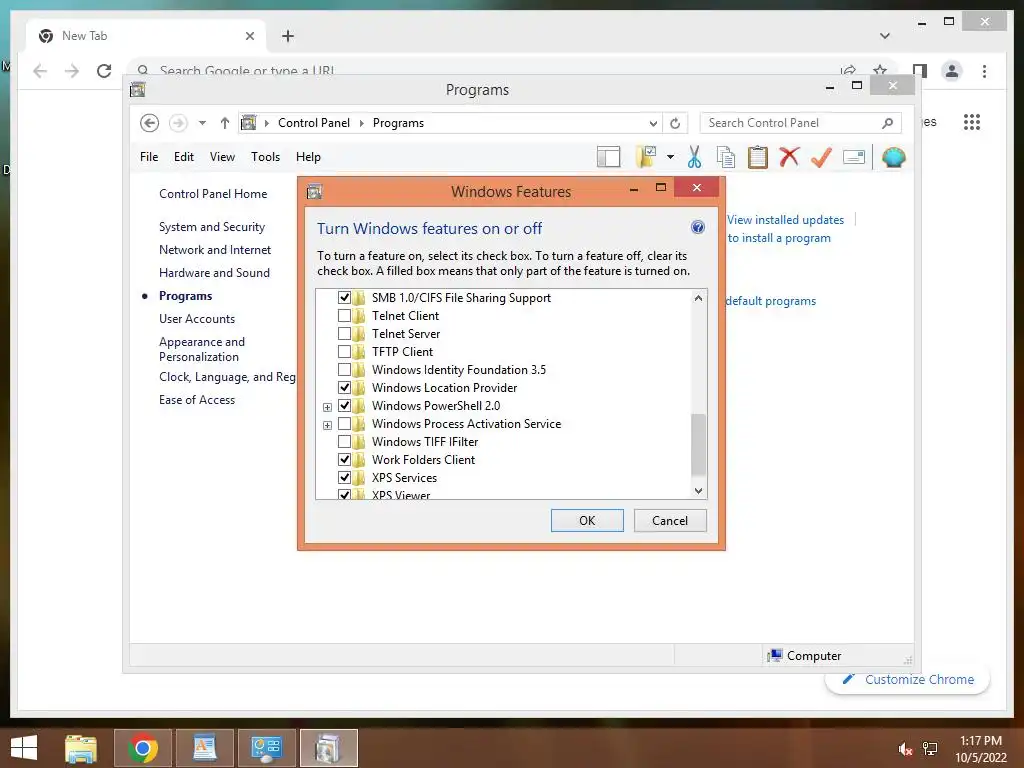Click the Copy icon in Programs toolbar
This screenshot has height=768, width=1024.
pos(726,157)
